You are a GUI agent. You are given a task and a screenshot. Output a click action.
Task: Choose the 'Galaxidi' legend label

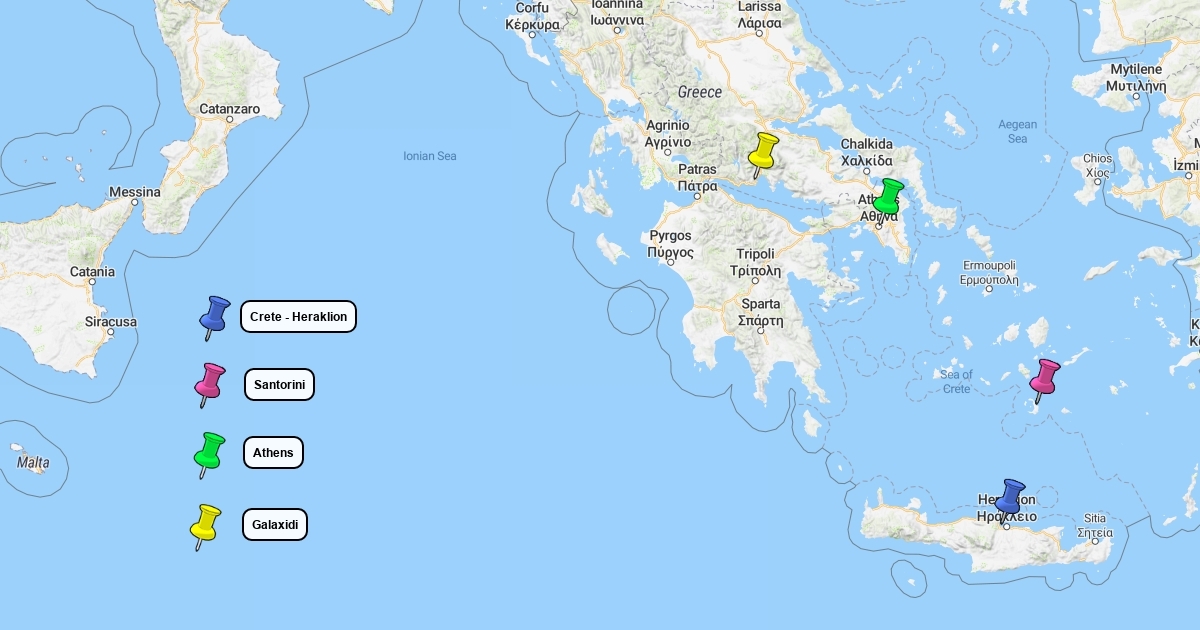pyautogui.click(x=275, y=525)
